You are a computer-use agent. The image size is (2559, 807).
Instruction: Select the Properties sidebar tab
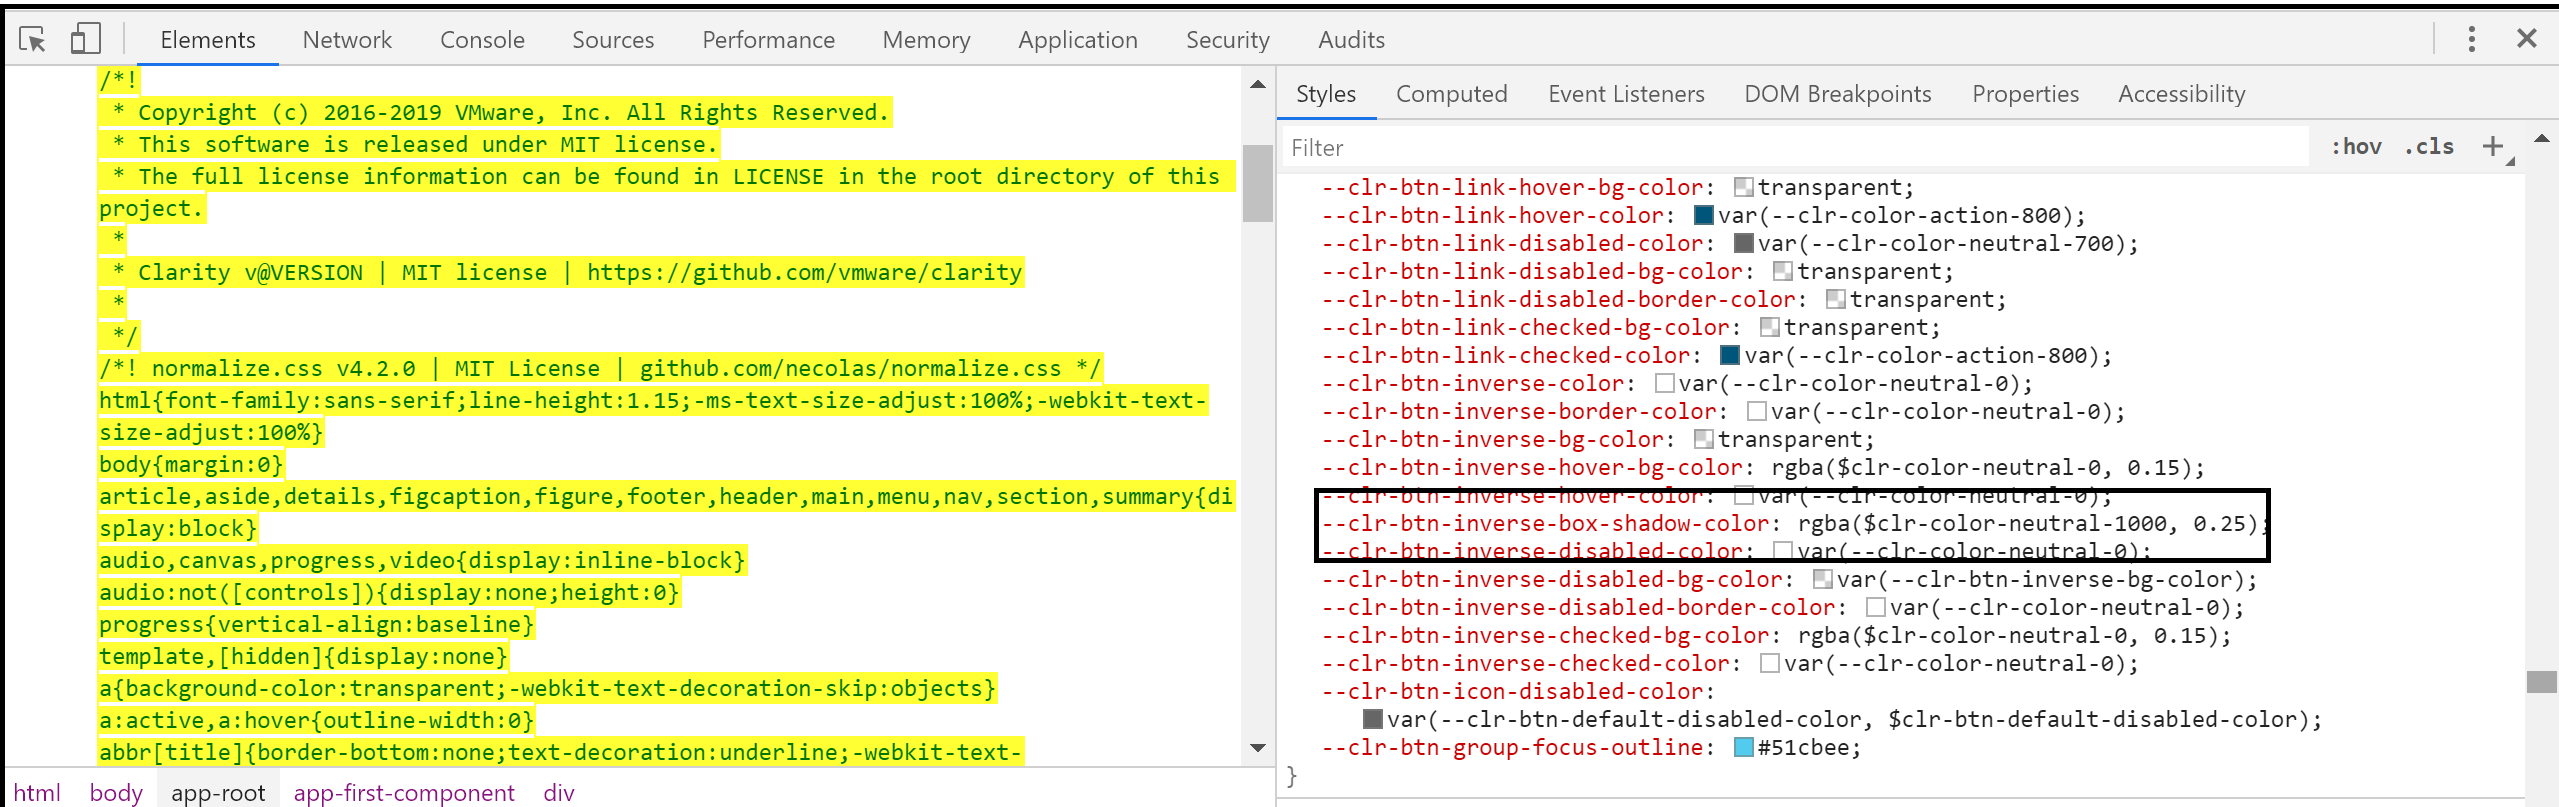(2025, 94)
